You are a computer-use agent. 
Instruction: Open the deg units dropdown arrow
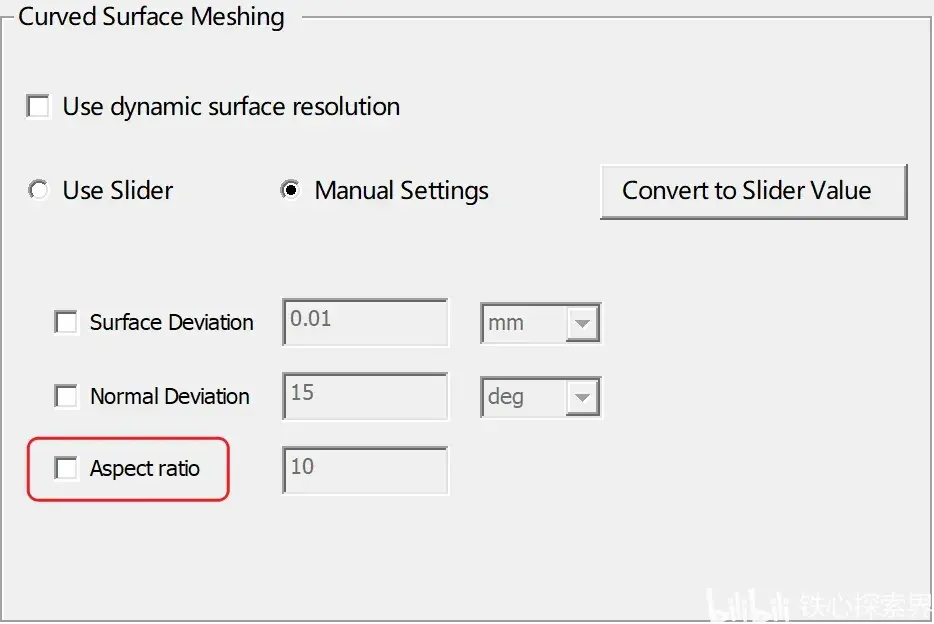point(582,397)
